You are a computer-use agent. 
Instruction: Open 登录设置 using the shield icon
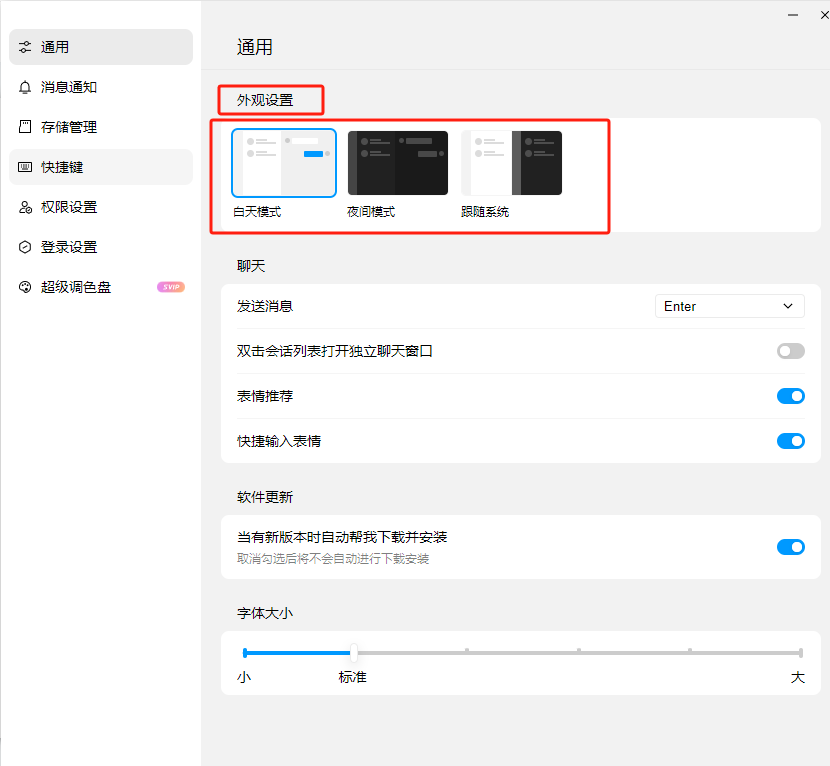click(26, 247)
